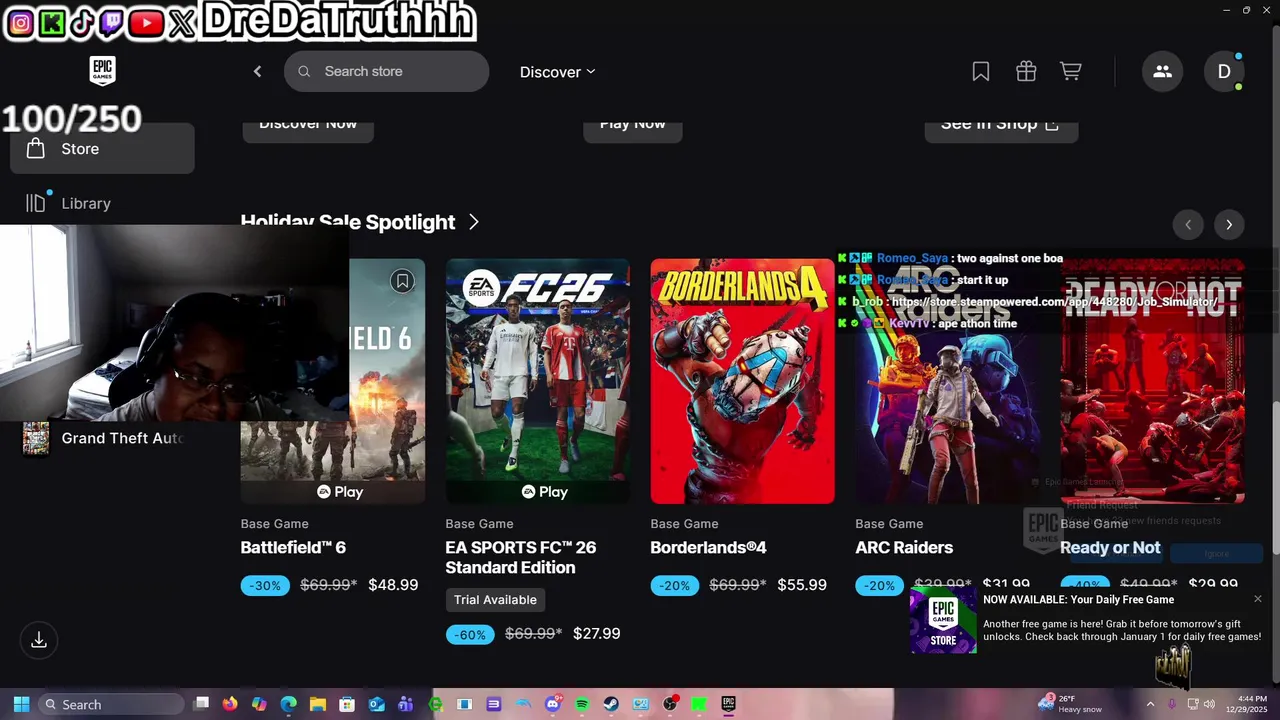Click the -30% discount badge on Battlefield 6
1280x720 pixels.
click(x=265, y=586)
